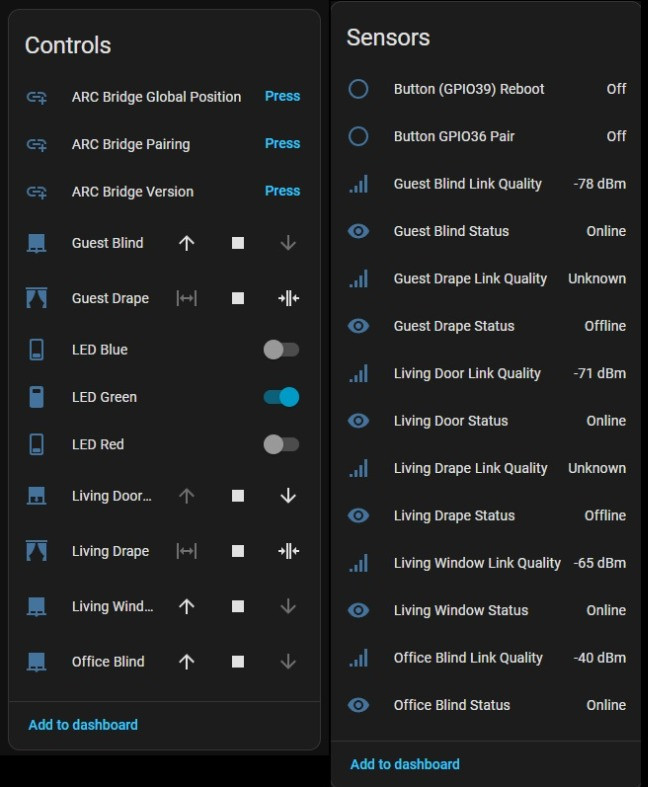Viewport: 648px width, 787px height.
Task: Lower the Living Window blind
Action: click(x=288, y=607)
